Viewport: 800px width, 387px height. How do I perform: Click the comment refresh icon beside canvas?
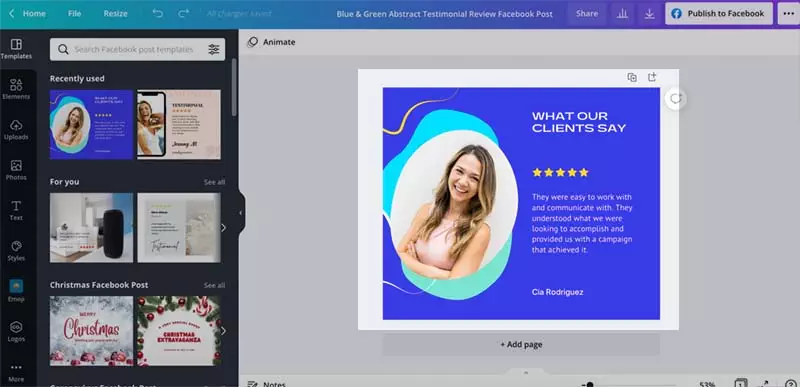[x=676, y=99]
